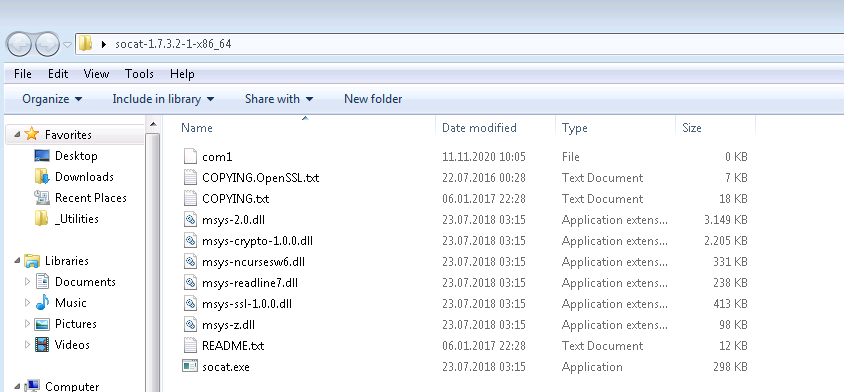Select the COPYING.txt file icon

191,199
